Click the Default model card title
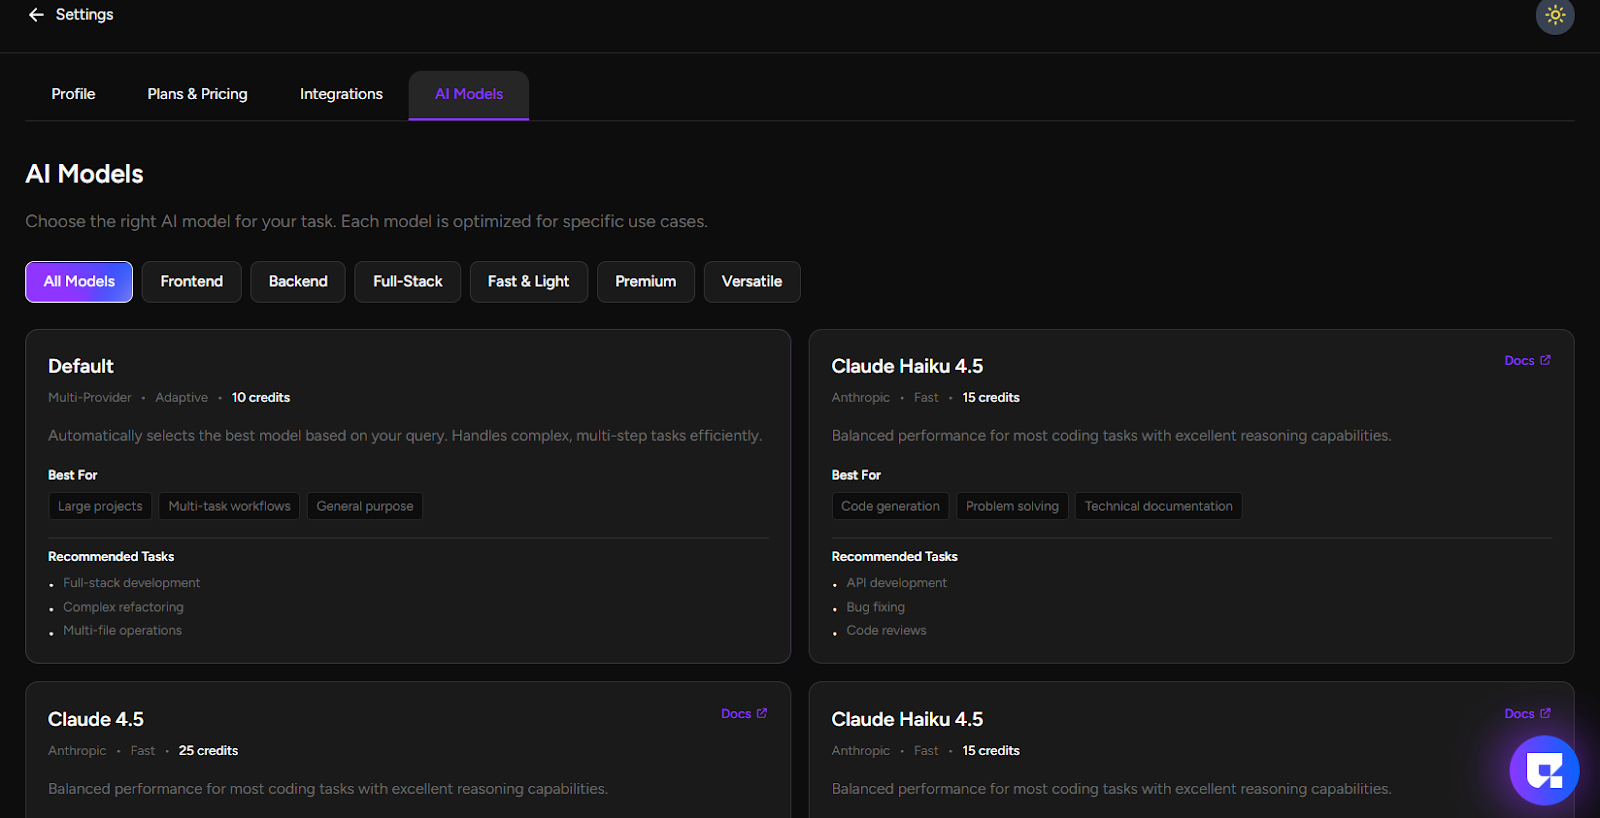This screenshot has width=1600, height=818. tap(81, 366)
